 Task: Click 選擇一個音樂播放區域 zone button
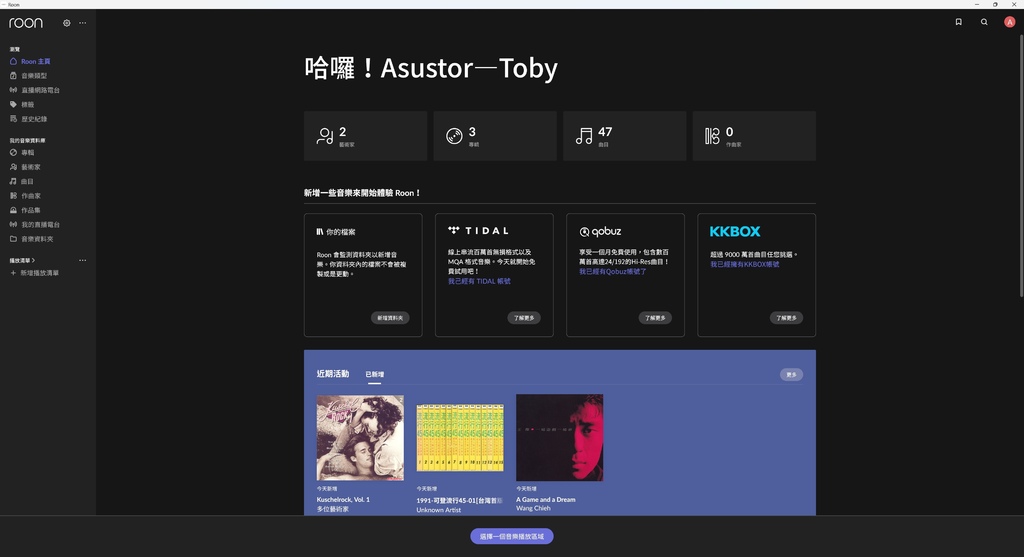coord(512,537)
